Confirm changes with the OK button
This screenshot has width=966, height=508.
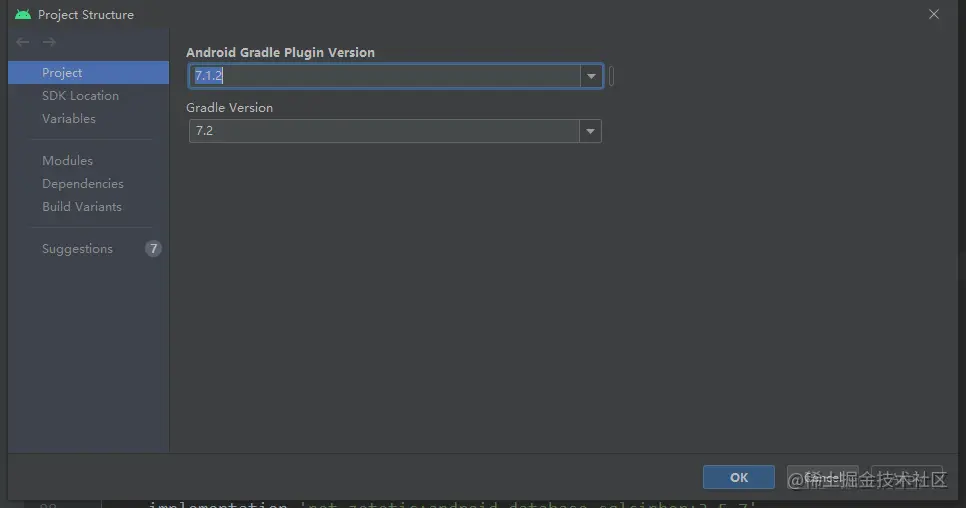click(739, 477)
